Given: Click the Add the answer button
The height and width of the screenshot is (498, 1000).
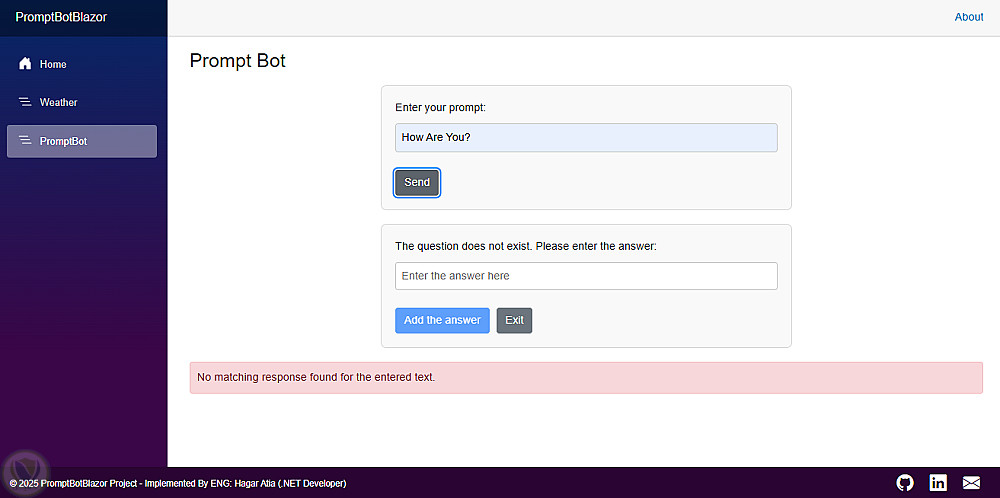Looking at the screenshot, I should pyautogui.click(x=442, y=320).
